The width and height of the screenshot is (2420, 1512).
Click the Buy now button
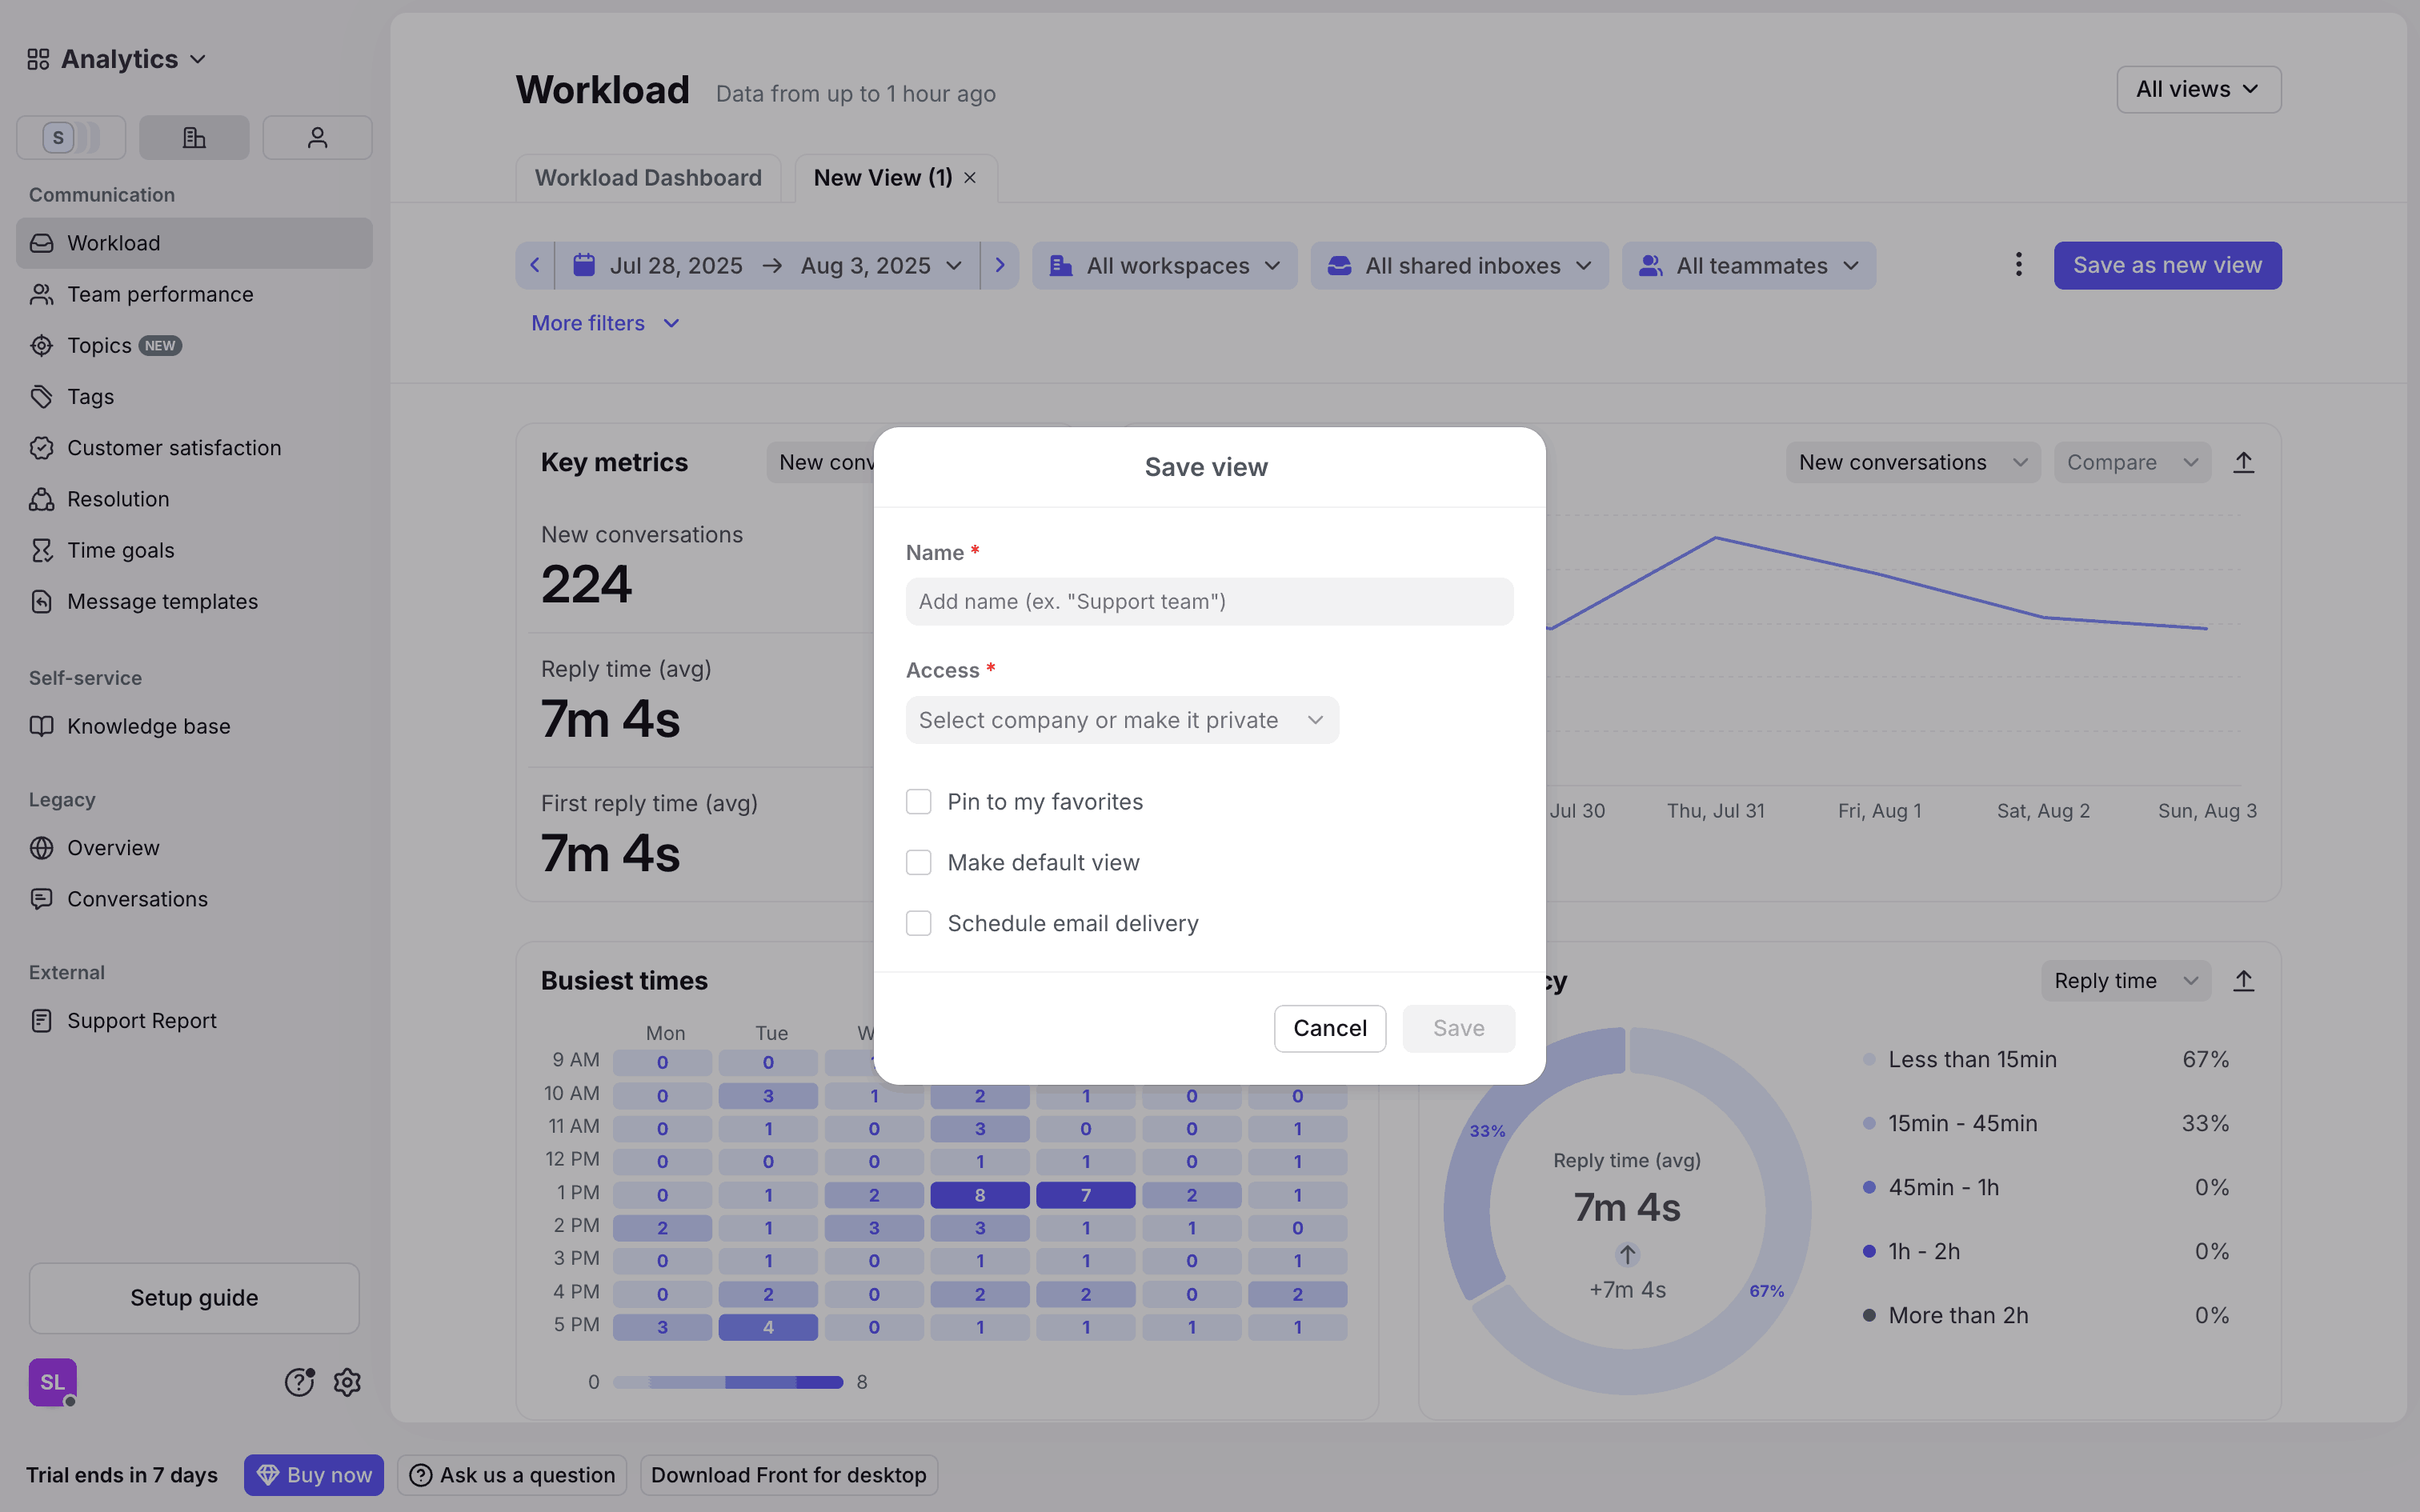click(314, 1475)
